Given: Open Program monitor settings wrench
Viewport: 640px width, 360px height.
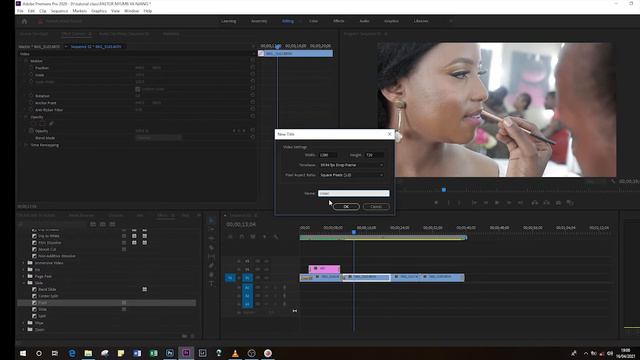Looking at the screenshot, I should tap(613, 181).
